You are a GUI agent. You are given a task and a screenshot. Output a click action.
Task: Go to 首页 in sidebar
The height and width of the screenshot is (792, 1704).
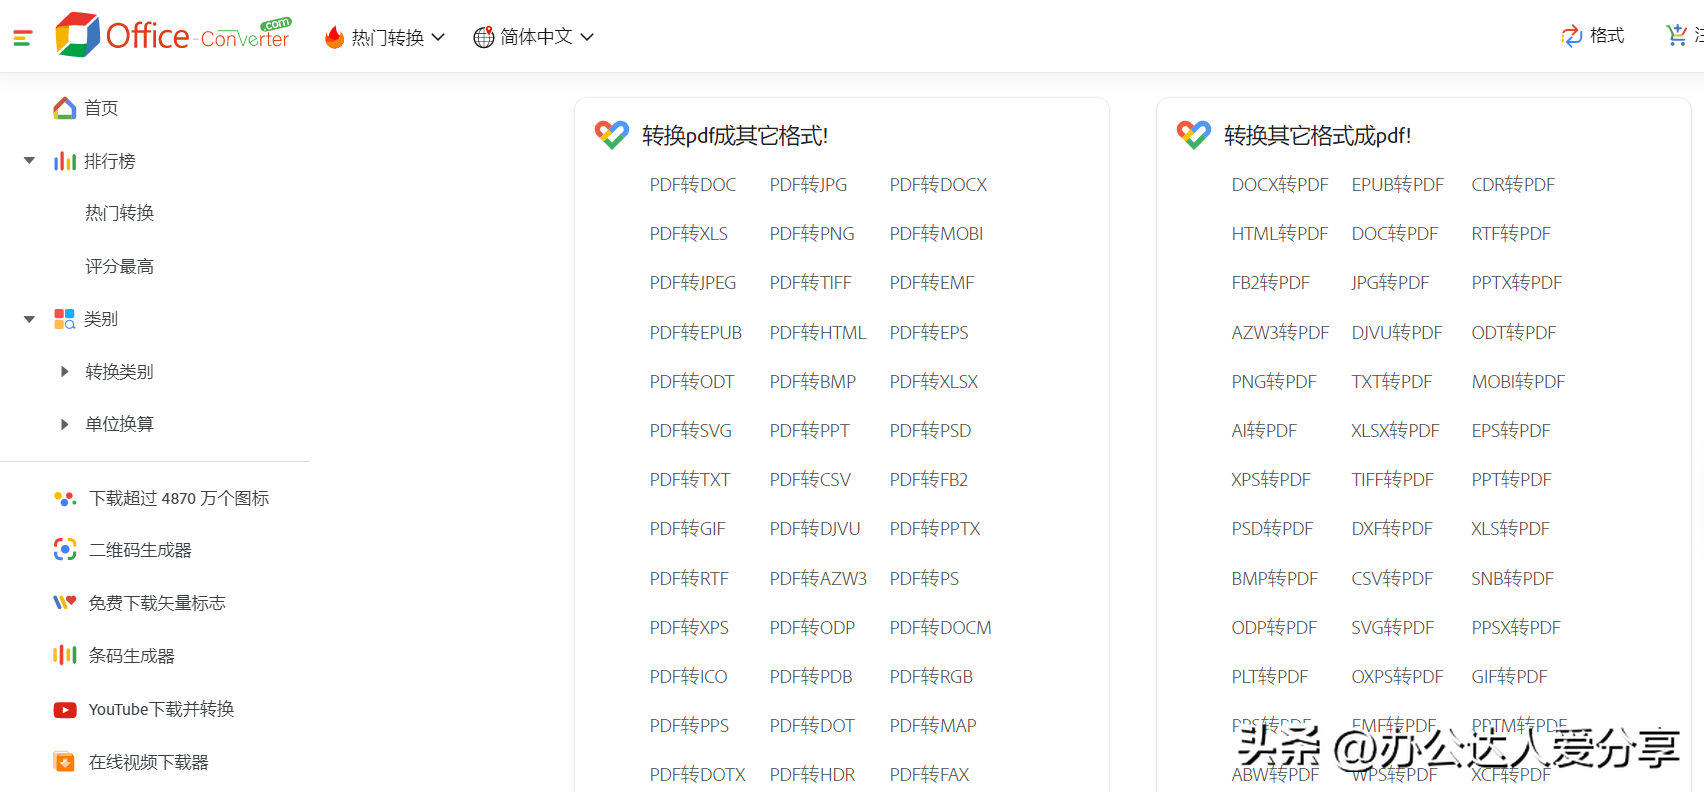(101, 108)
